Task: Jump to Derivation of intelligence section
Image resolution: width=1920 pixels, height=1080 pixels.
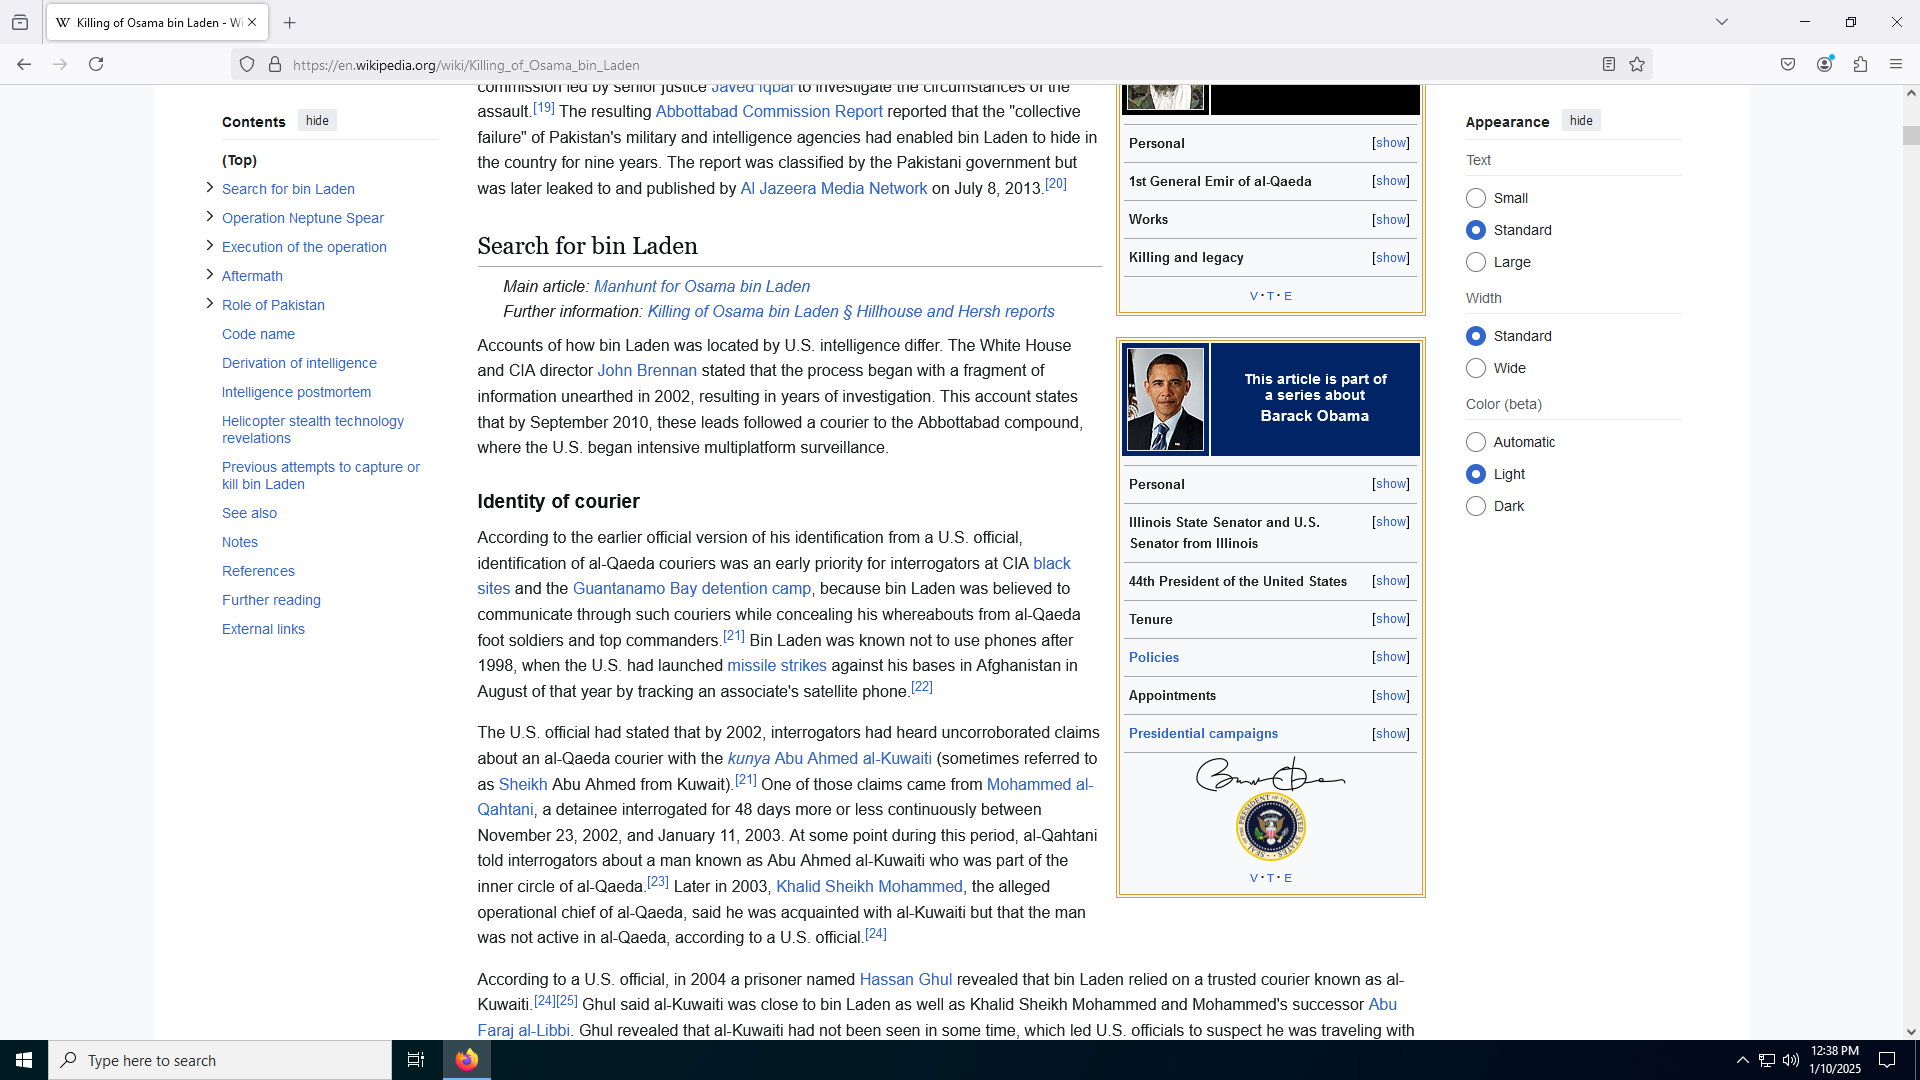Action: click(x=299, y=363)
